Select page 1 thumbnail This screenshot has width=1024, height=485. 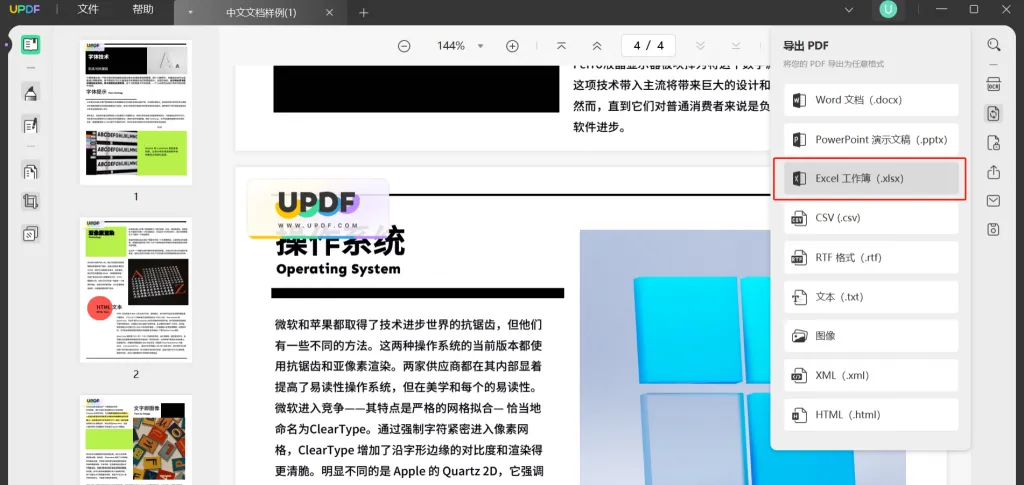[x=136, y=112]
